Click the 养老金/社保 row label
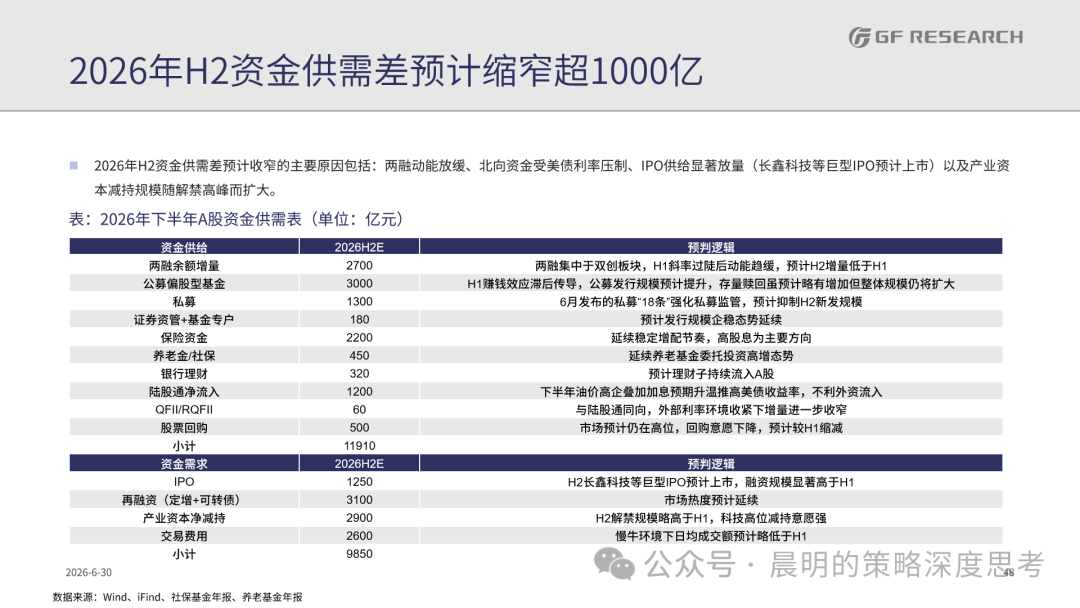Image resolution: width=1080 pixels, height=608 pixels. point(184,355)
